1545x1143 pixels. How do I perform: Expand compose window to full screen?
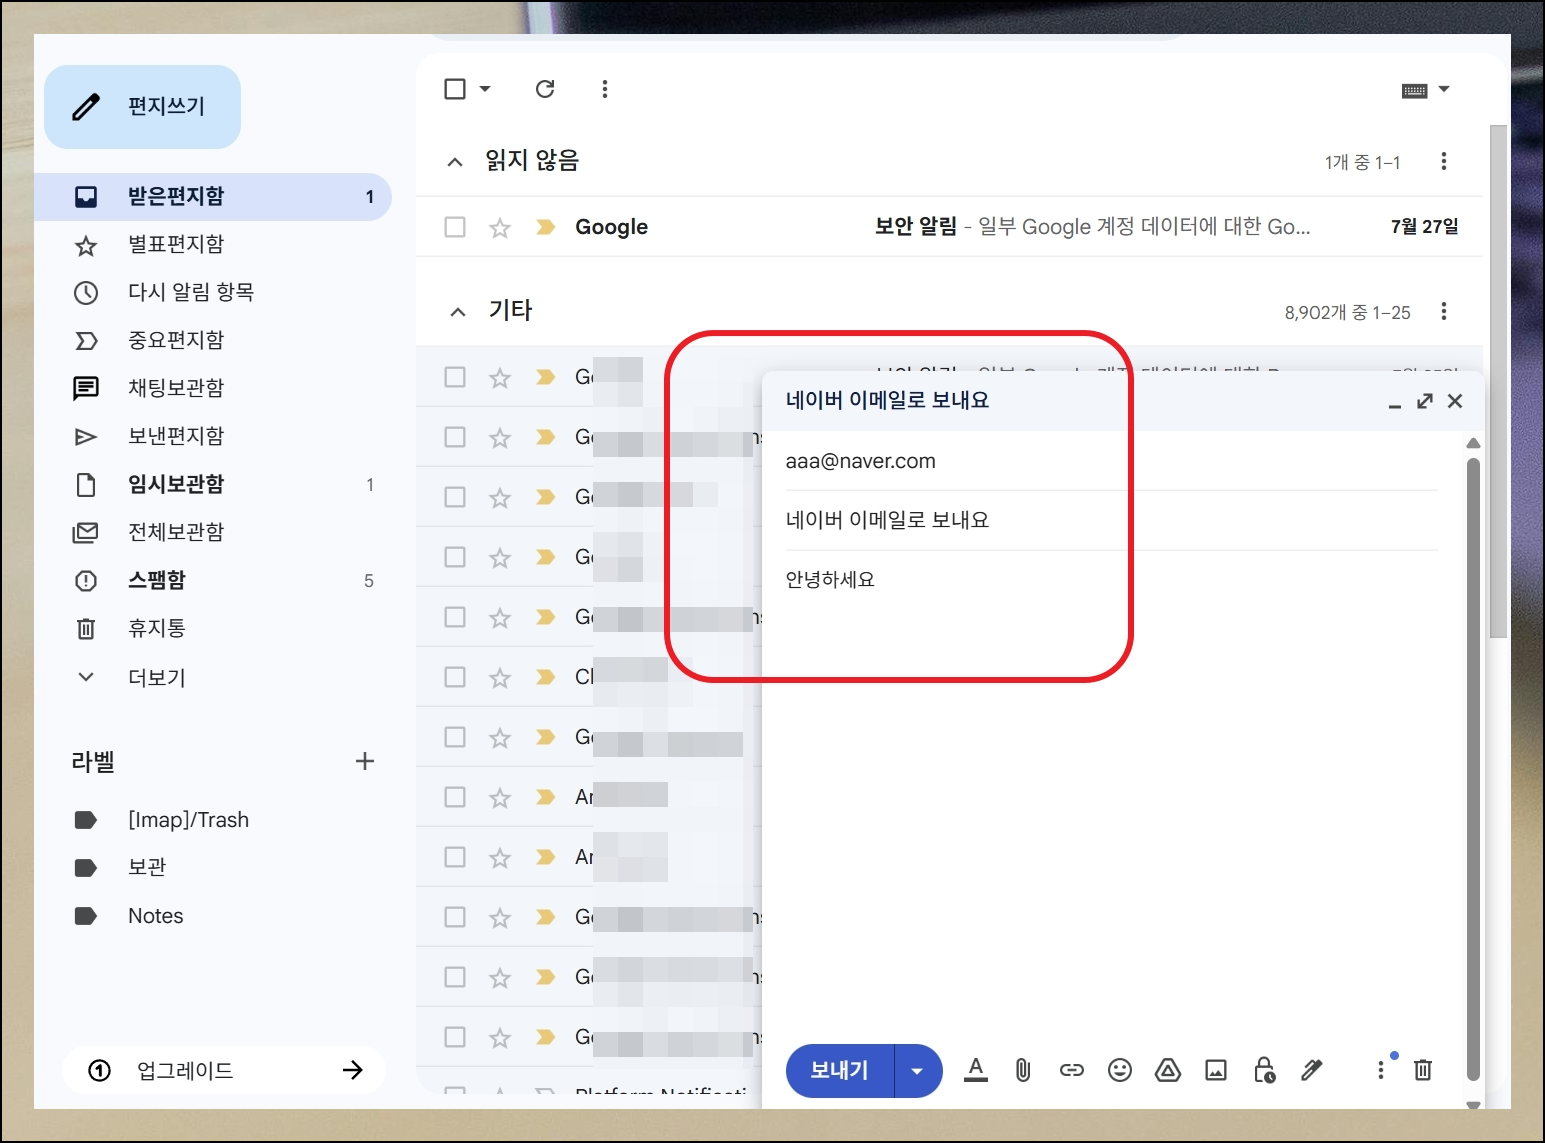coord(1425,401)
